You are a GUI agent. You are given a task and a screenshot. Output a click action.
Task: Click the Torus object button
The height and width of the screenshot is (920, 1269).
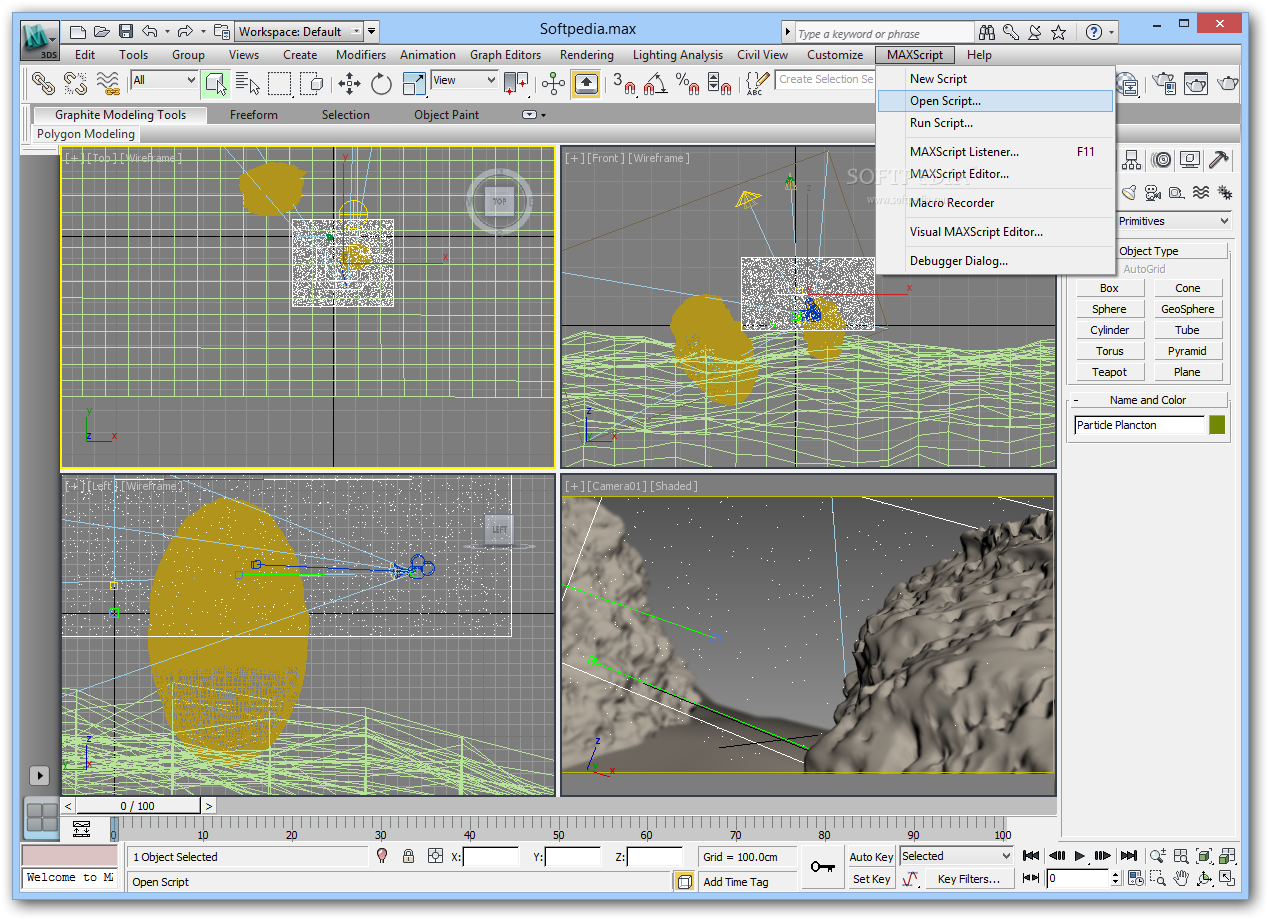coord(1109,351)
